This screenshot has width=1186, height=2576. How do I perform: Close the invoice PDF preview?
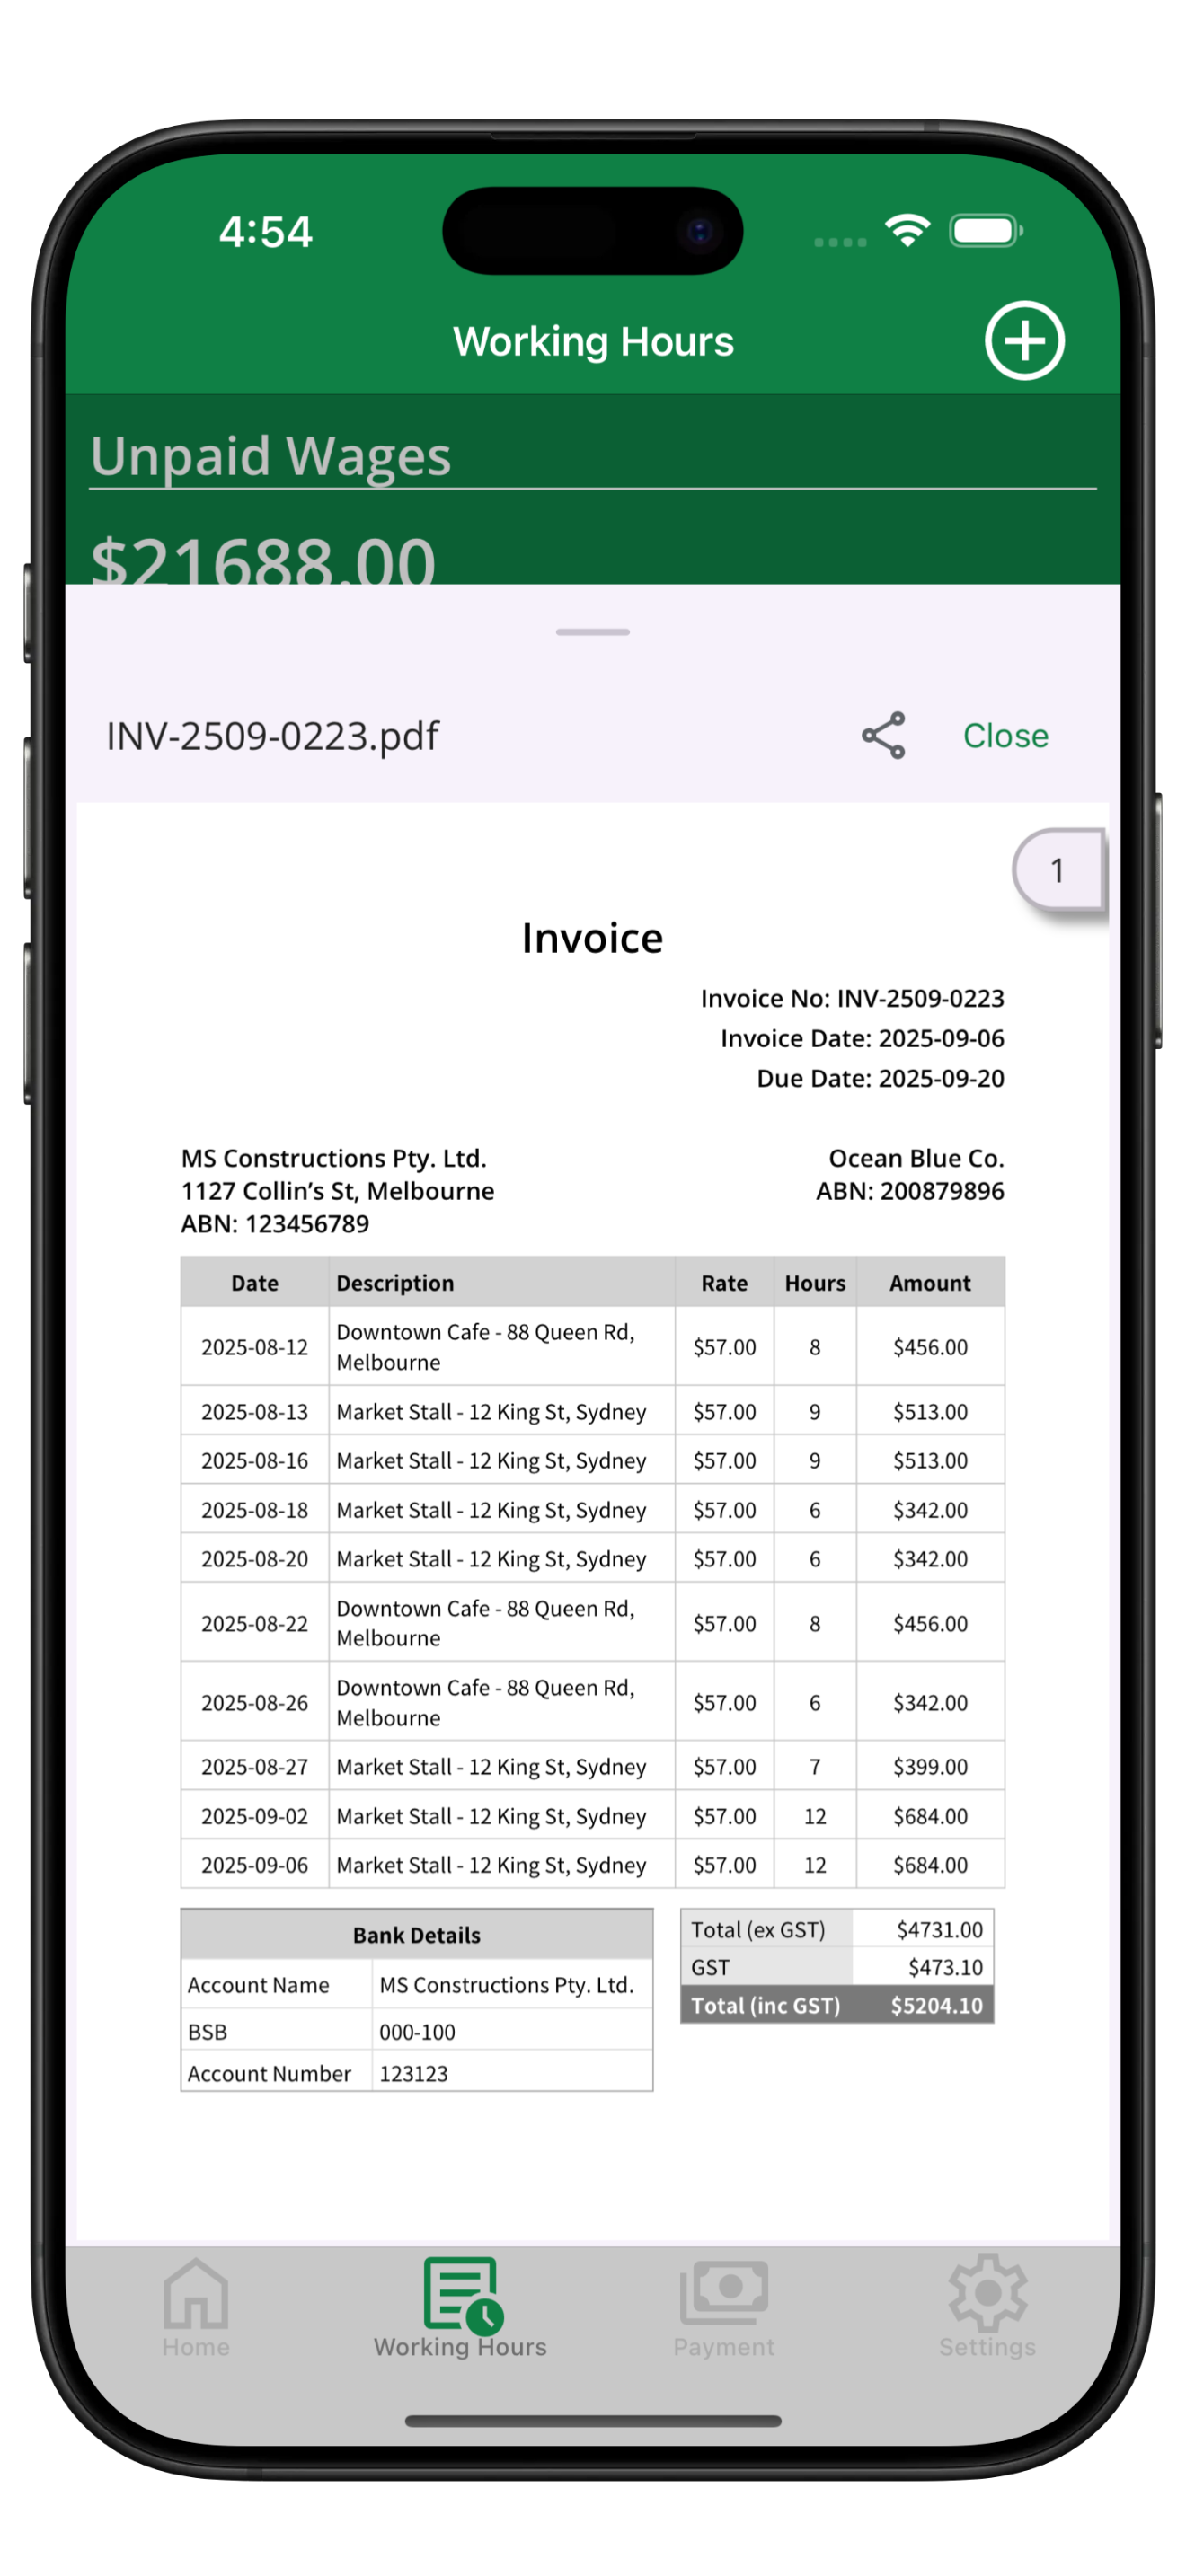[x=1005, y=736]
